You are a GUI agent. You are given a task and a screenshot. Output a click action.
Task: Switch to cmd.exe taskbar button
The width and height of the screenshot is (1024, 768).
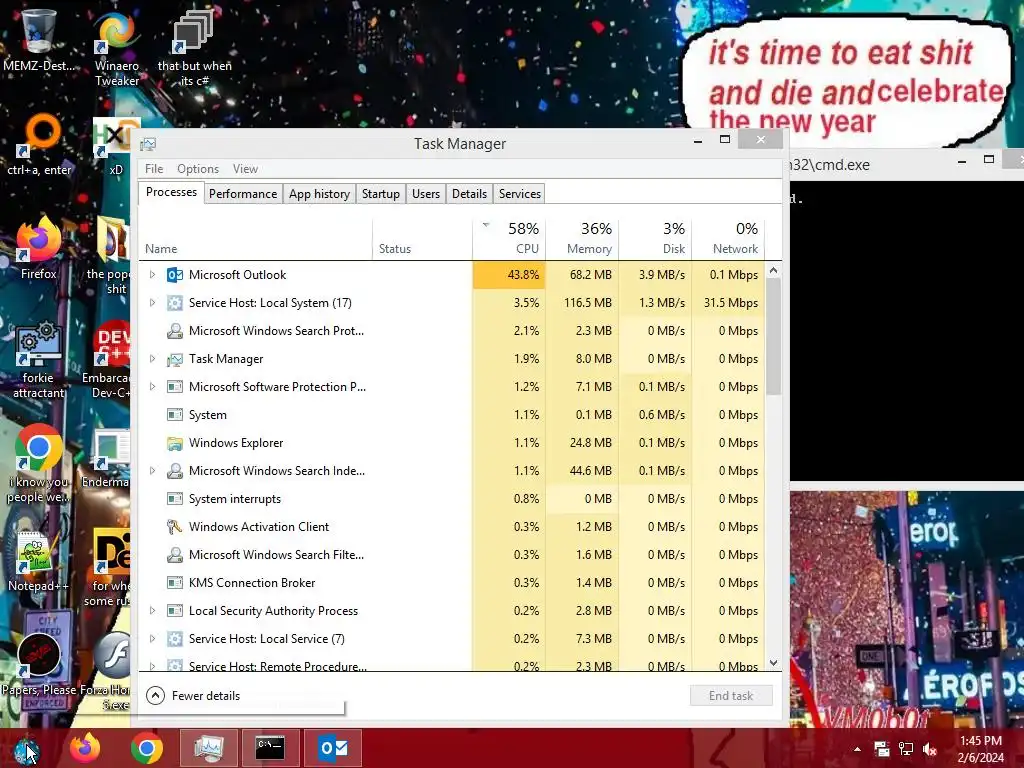[x=270, y=748]
